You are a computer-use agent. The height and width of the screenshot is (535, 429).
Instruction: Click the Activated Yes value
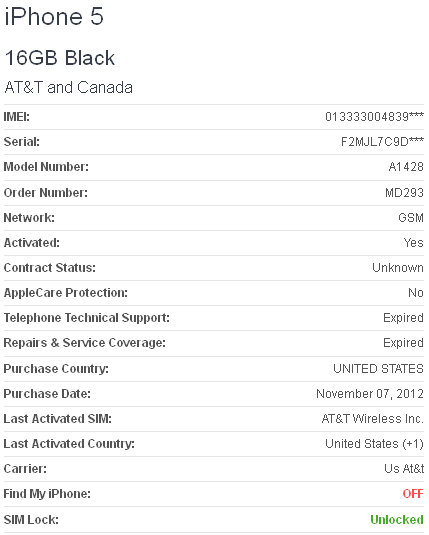(x=414, y=243)
